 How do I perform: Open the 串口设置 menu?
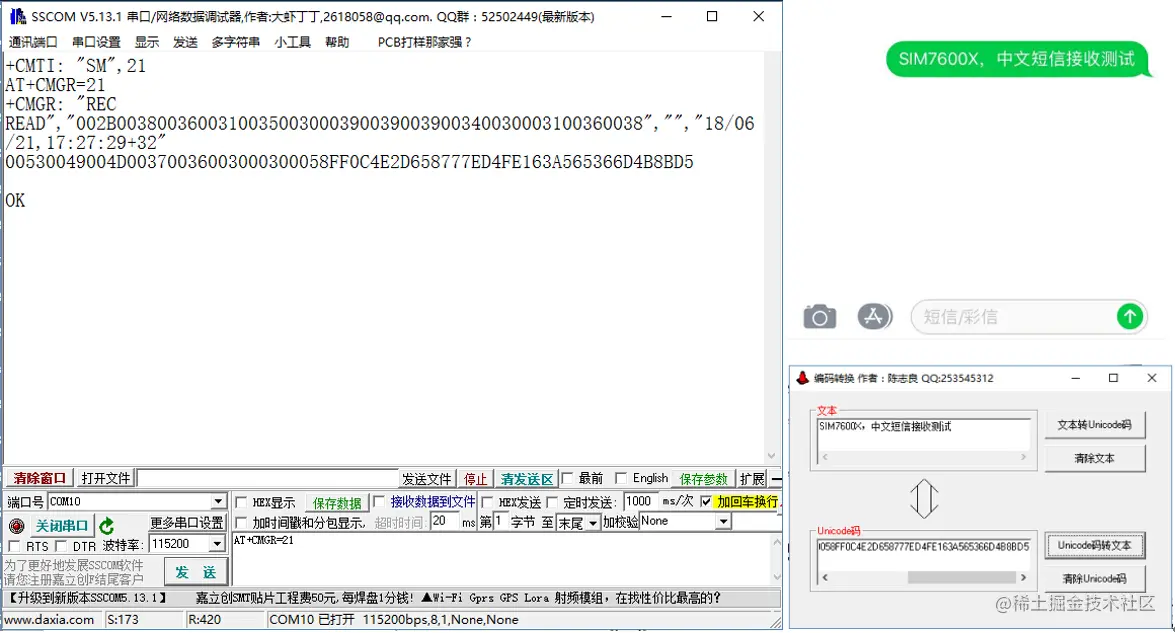coord(96,42)
